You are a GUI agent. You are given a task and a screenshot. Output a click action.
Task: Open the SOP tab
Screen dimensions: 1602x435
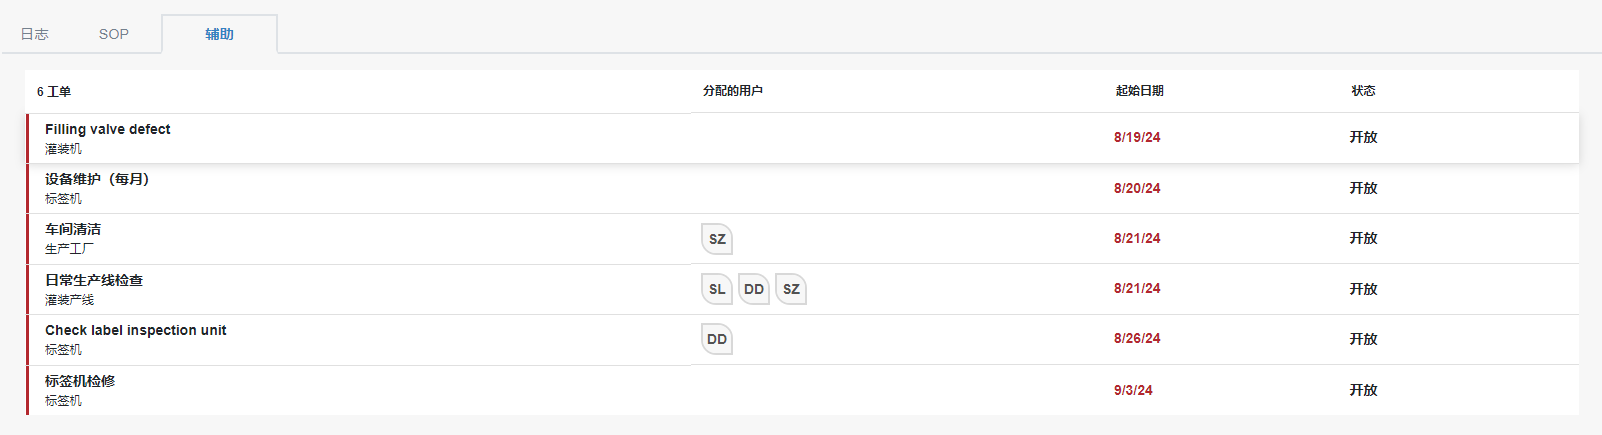114,34
